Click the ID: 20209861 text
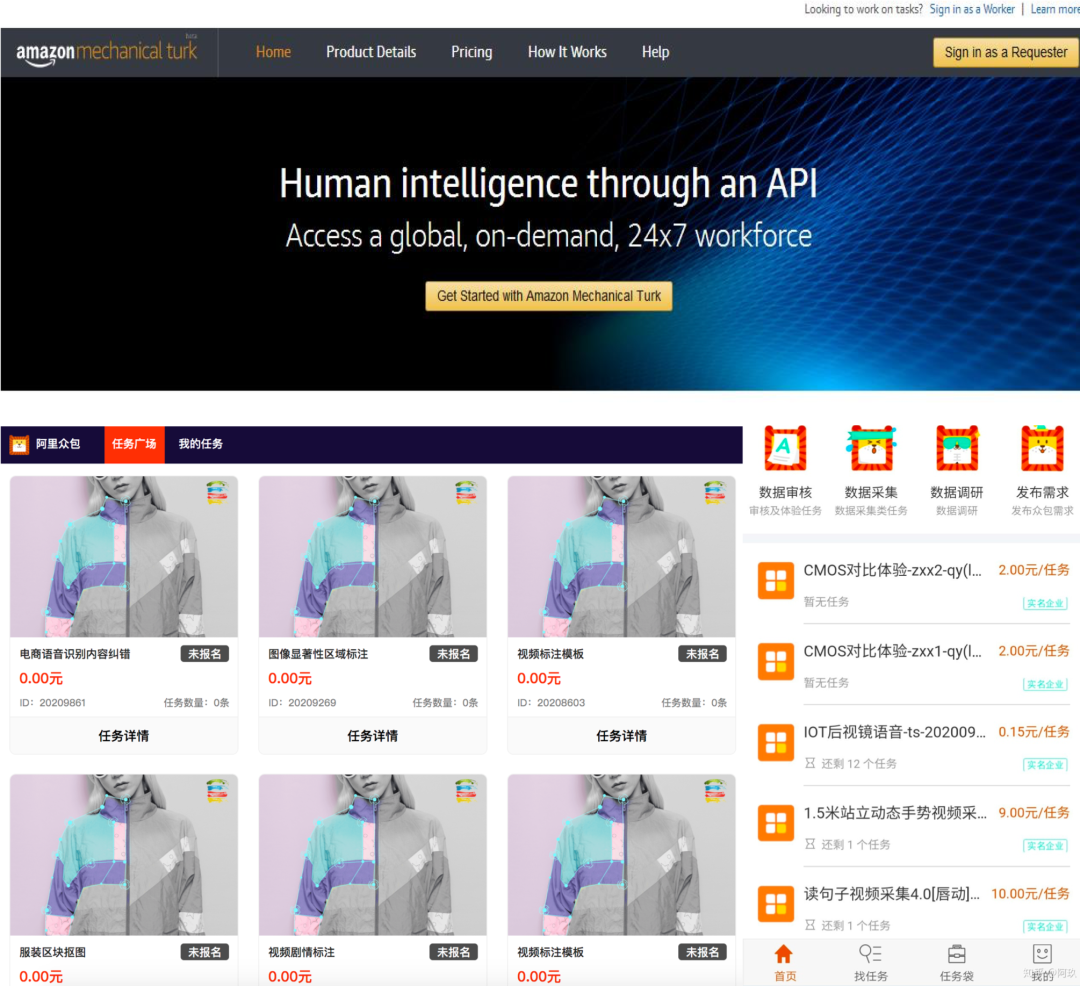 52,703
